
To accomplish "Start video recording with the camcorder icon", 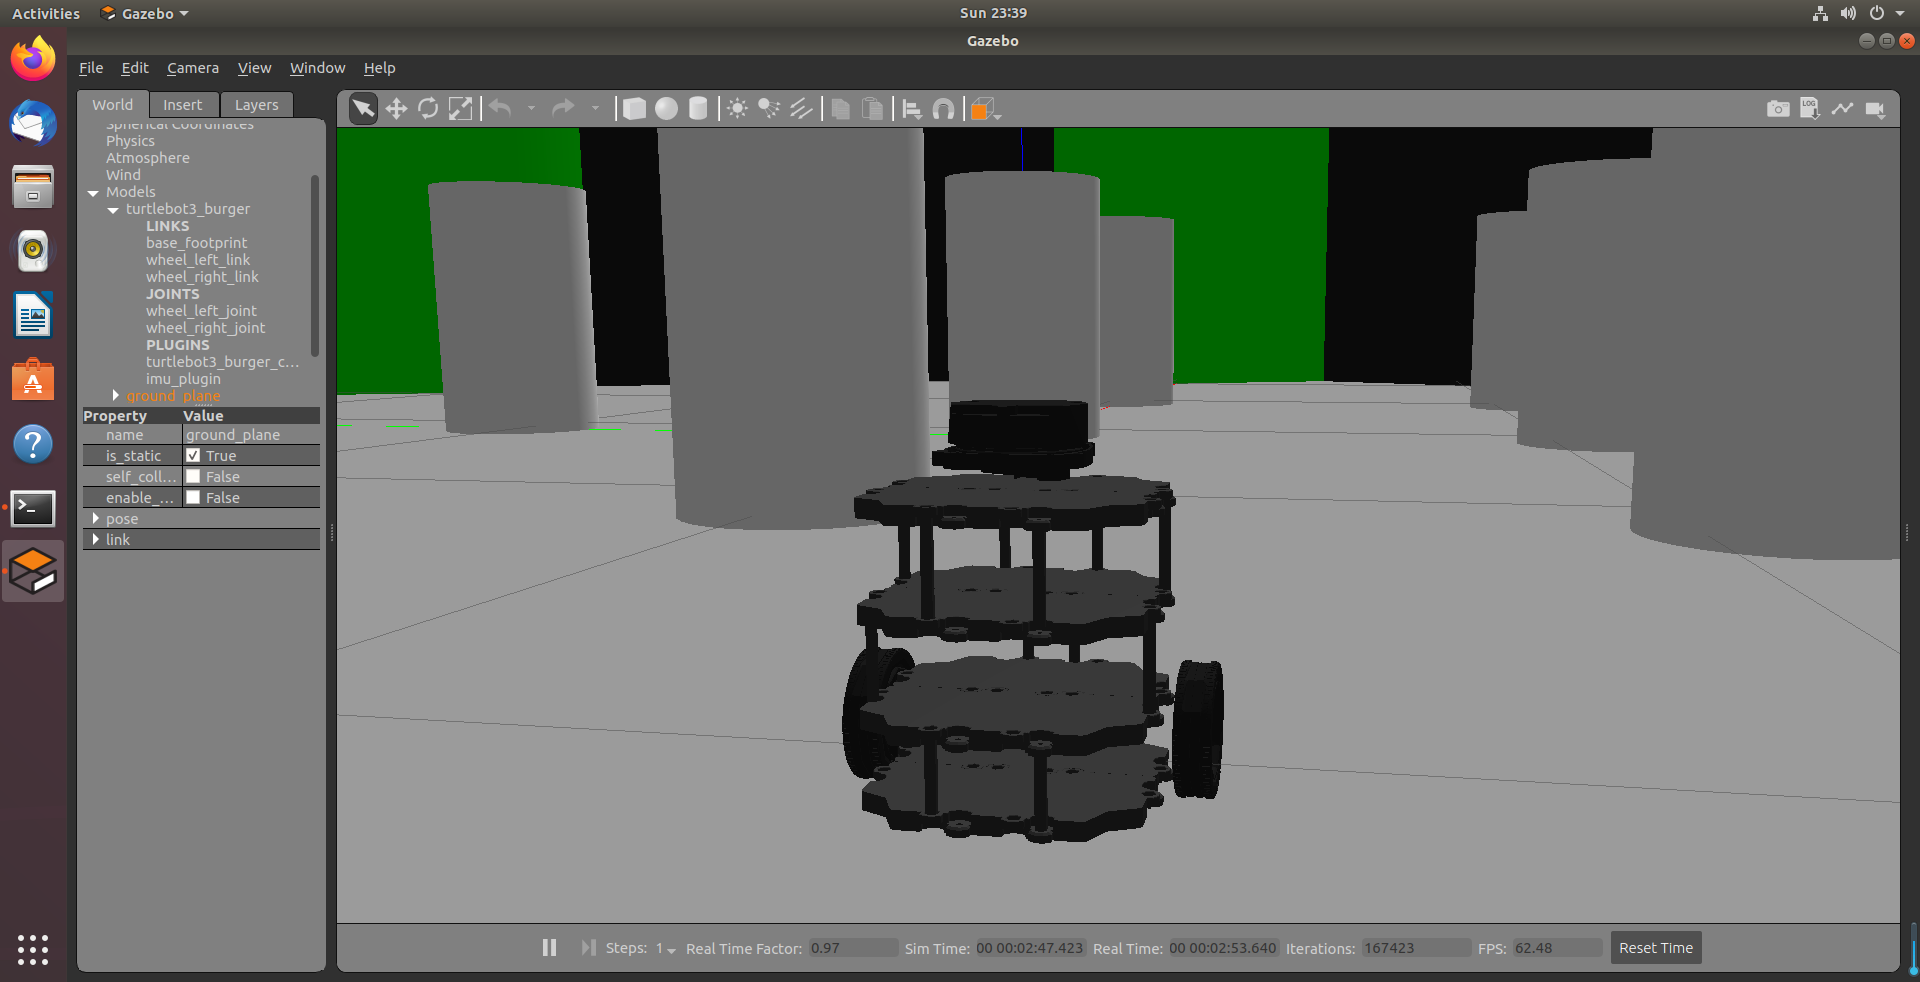I will 1876,109.
